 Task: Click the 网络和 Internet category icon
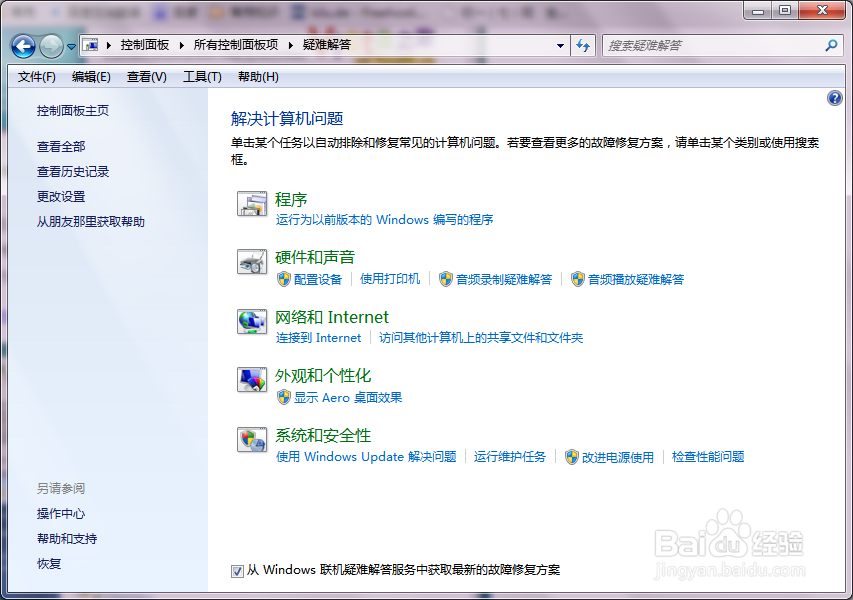click(x=252, y=321)
